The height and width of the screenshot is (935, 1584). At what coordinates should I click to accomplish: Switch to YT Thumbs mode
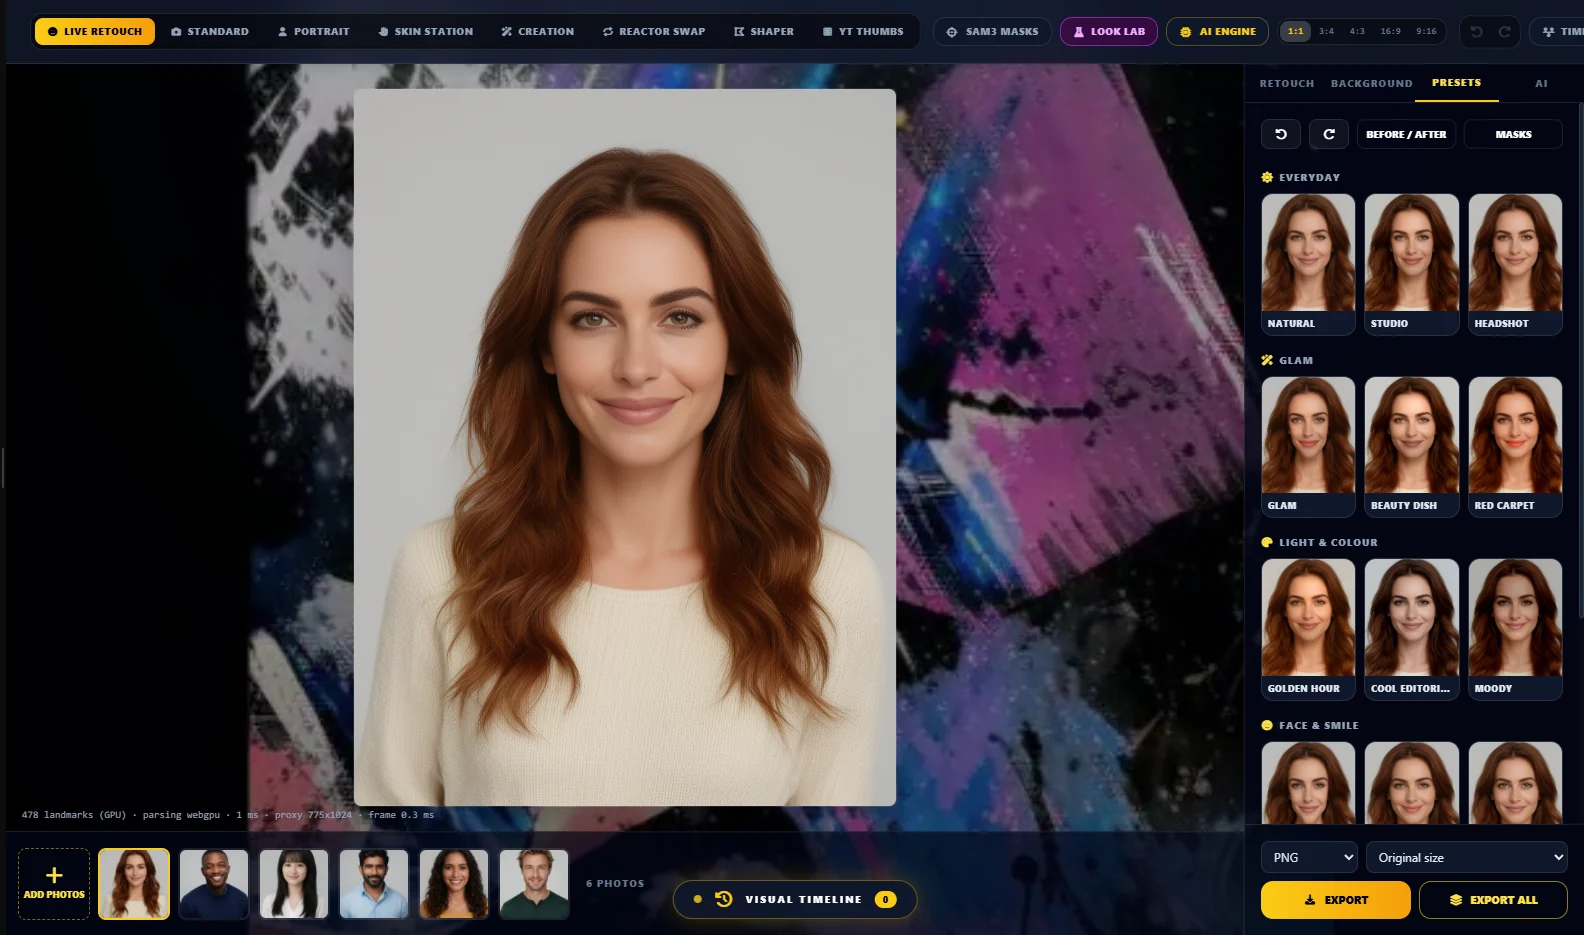[863, 32]
